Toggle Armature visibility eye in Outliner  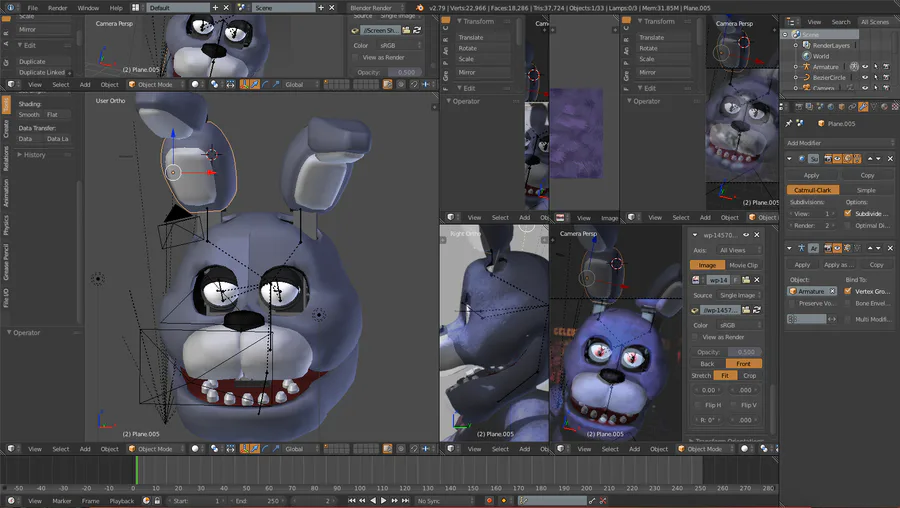(x=865, y=67)
